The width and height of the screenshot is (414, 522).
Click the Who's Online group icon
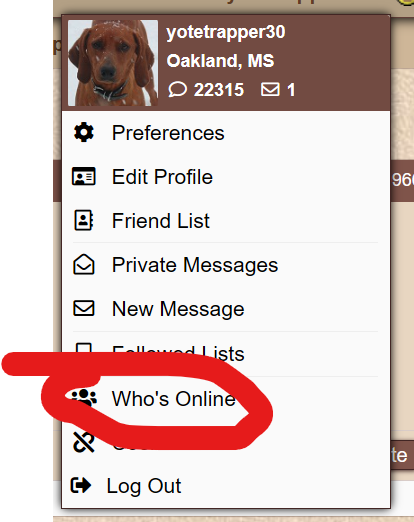pos(84,397)
